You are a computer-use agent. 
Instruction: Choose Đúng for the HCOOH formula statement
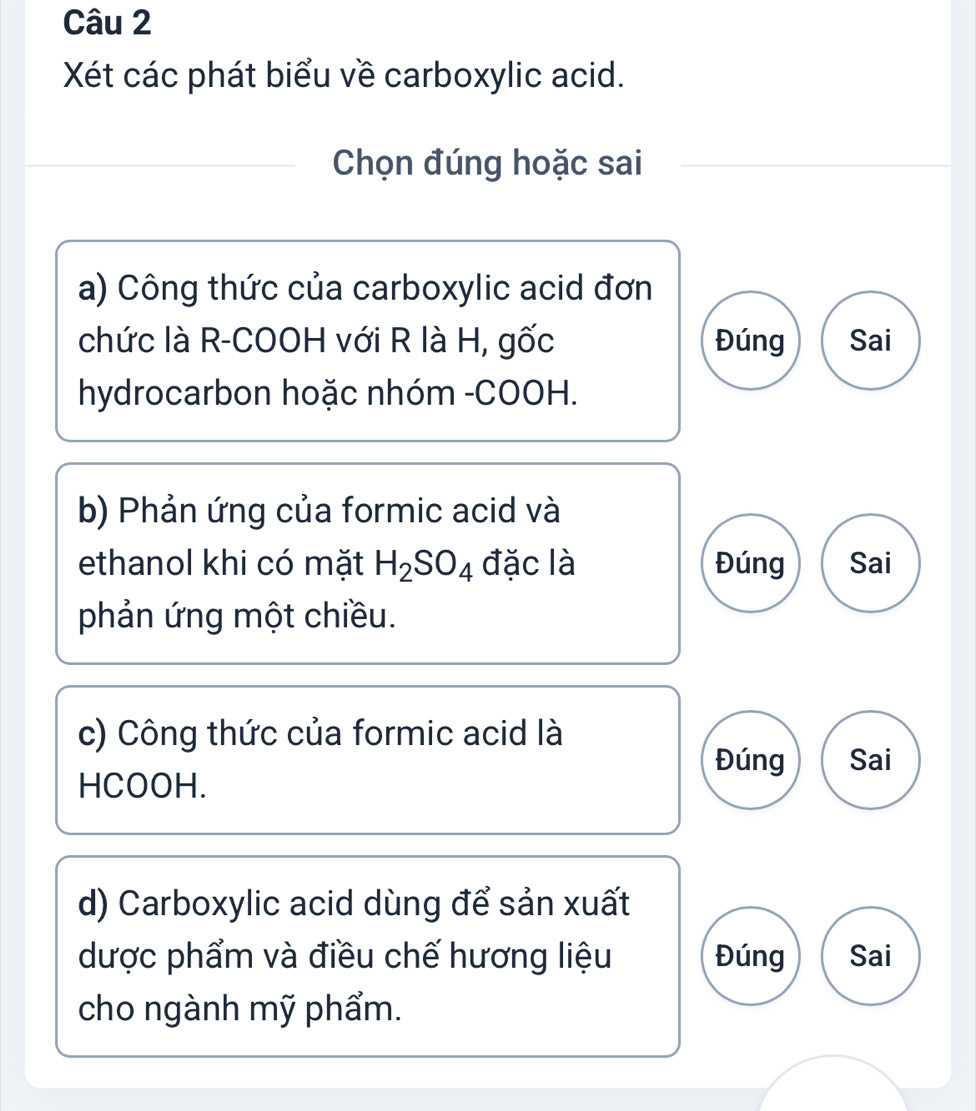point(750,760)
